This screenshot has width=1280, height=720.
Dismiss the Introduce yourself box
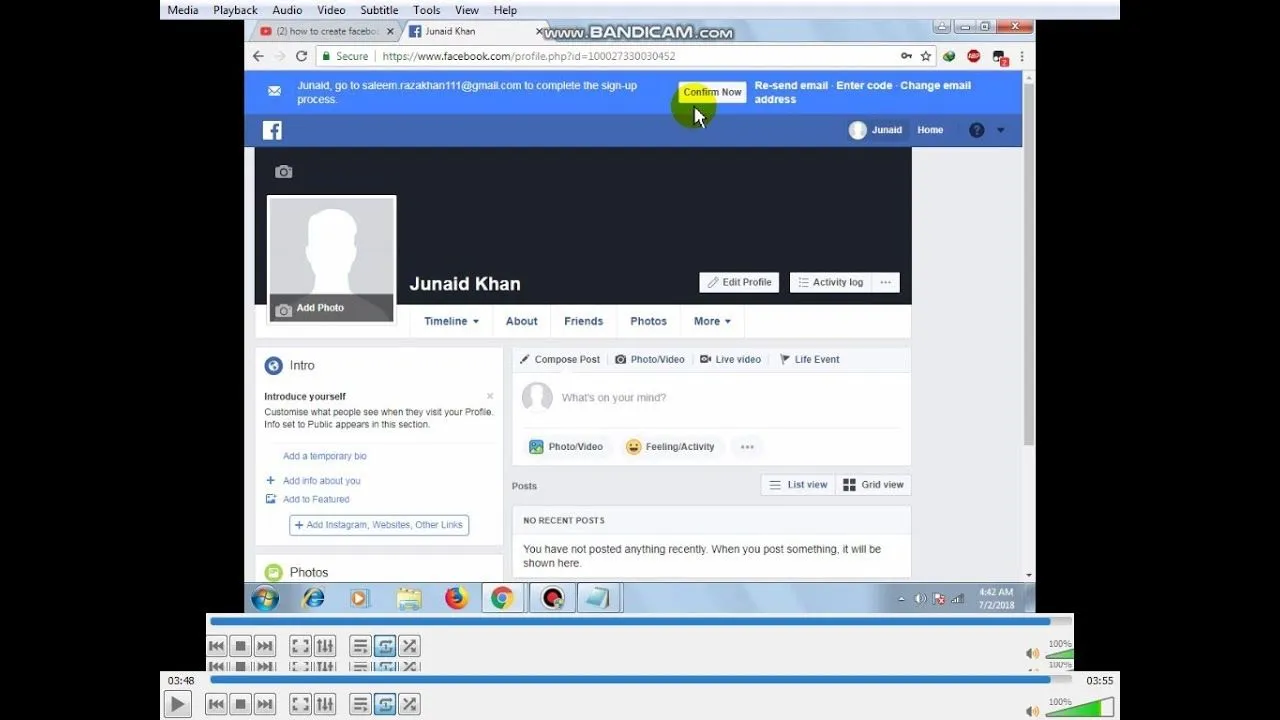[x=490, y=397]
